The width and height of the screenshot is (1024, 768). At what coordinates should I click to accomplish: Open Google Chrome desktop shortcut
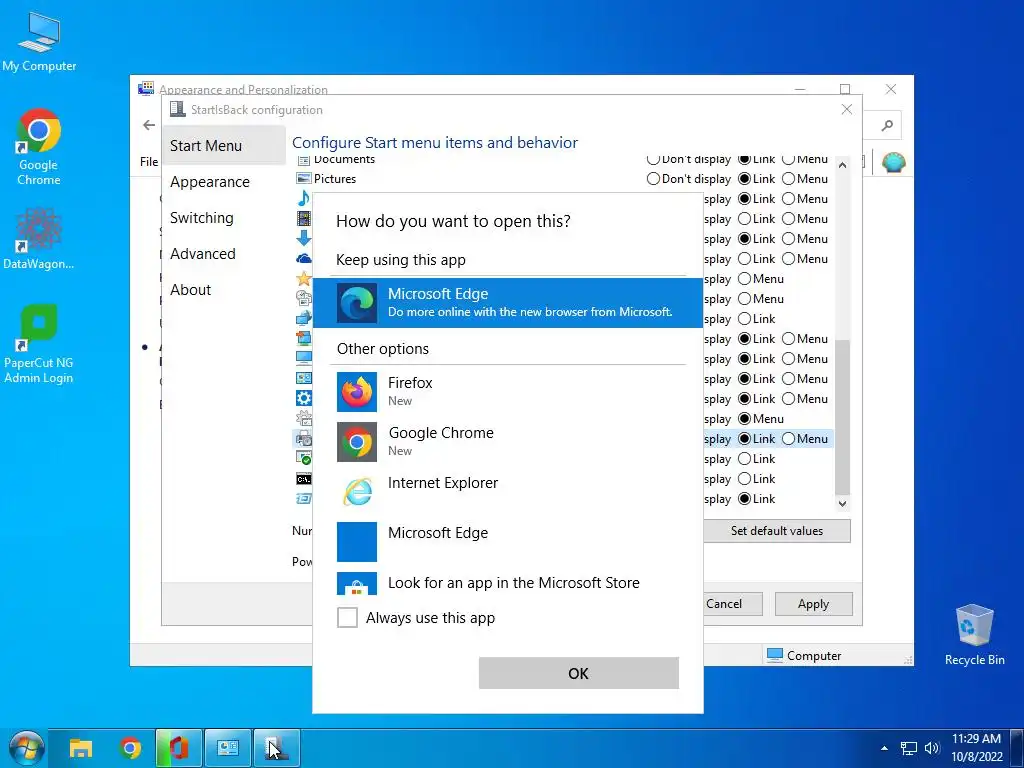(39, 148)
